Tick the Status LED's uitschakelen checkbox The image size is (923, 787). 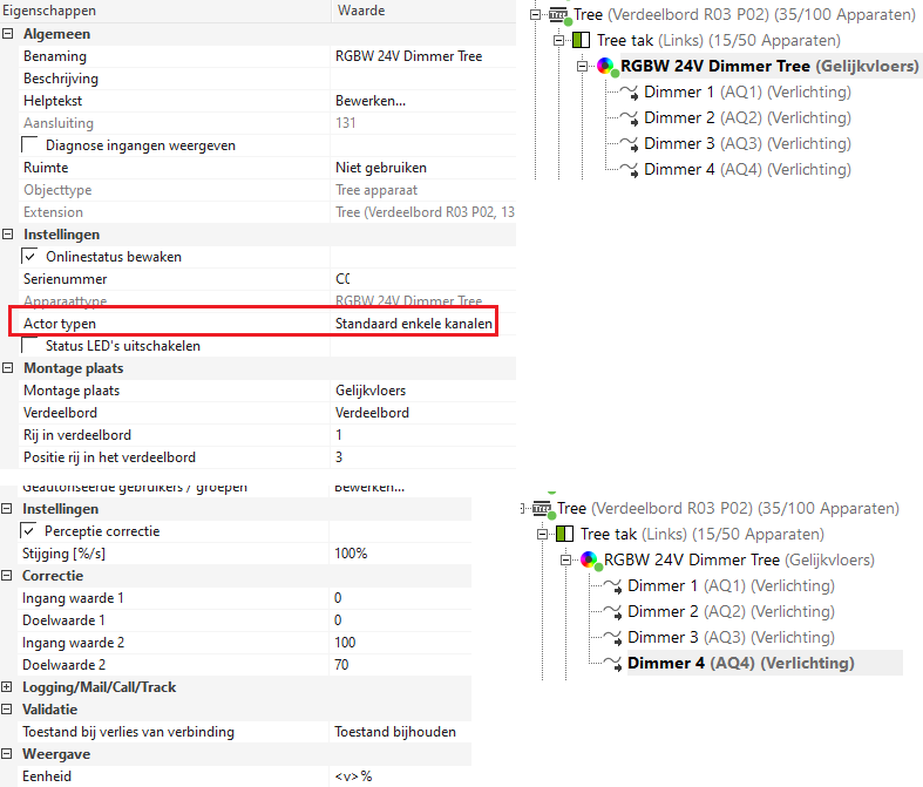(29, 345)
